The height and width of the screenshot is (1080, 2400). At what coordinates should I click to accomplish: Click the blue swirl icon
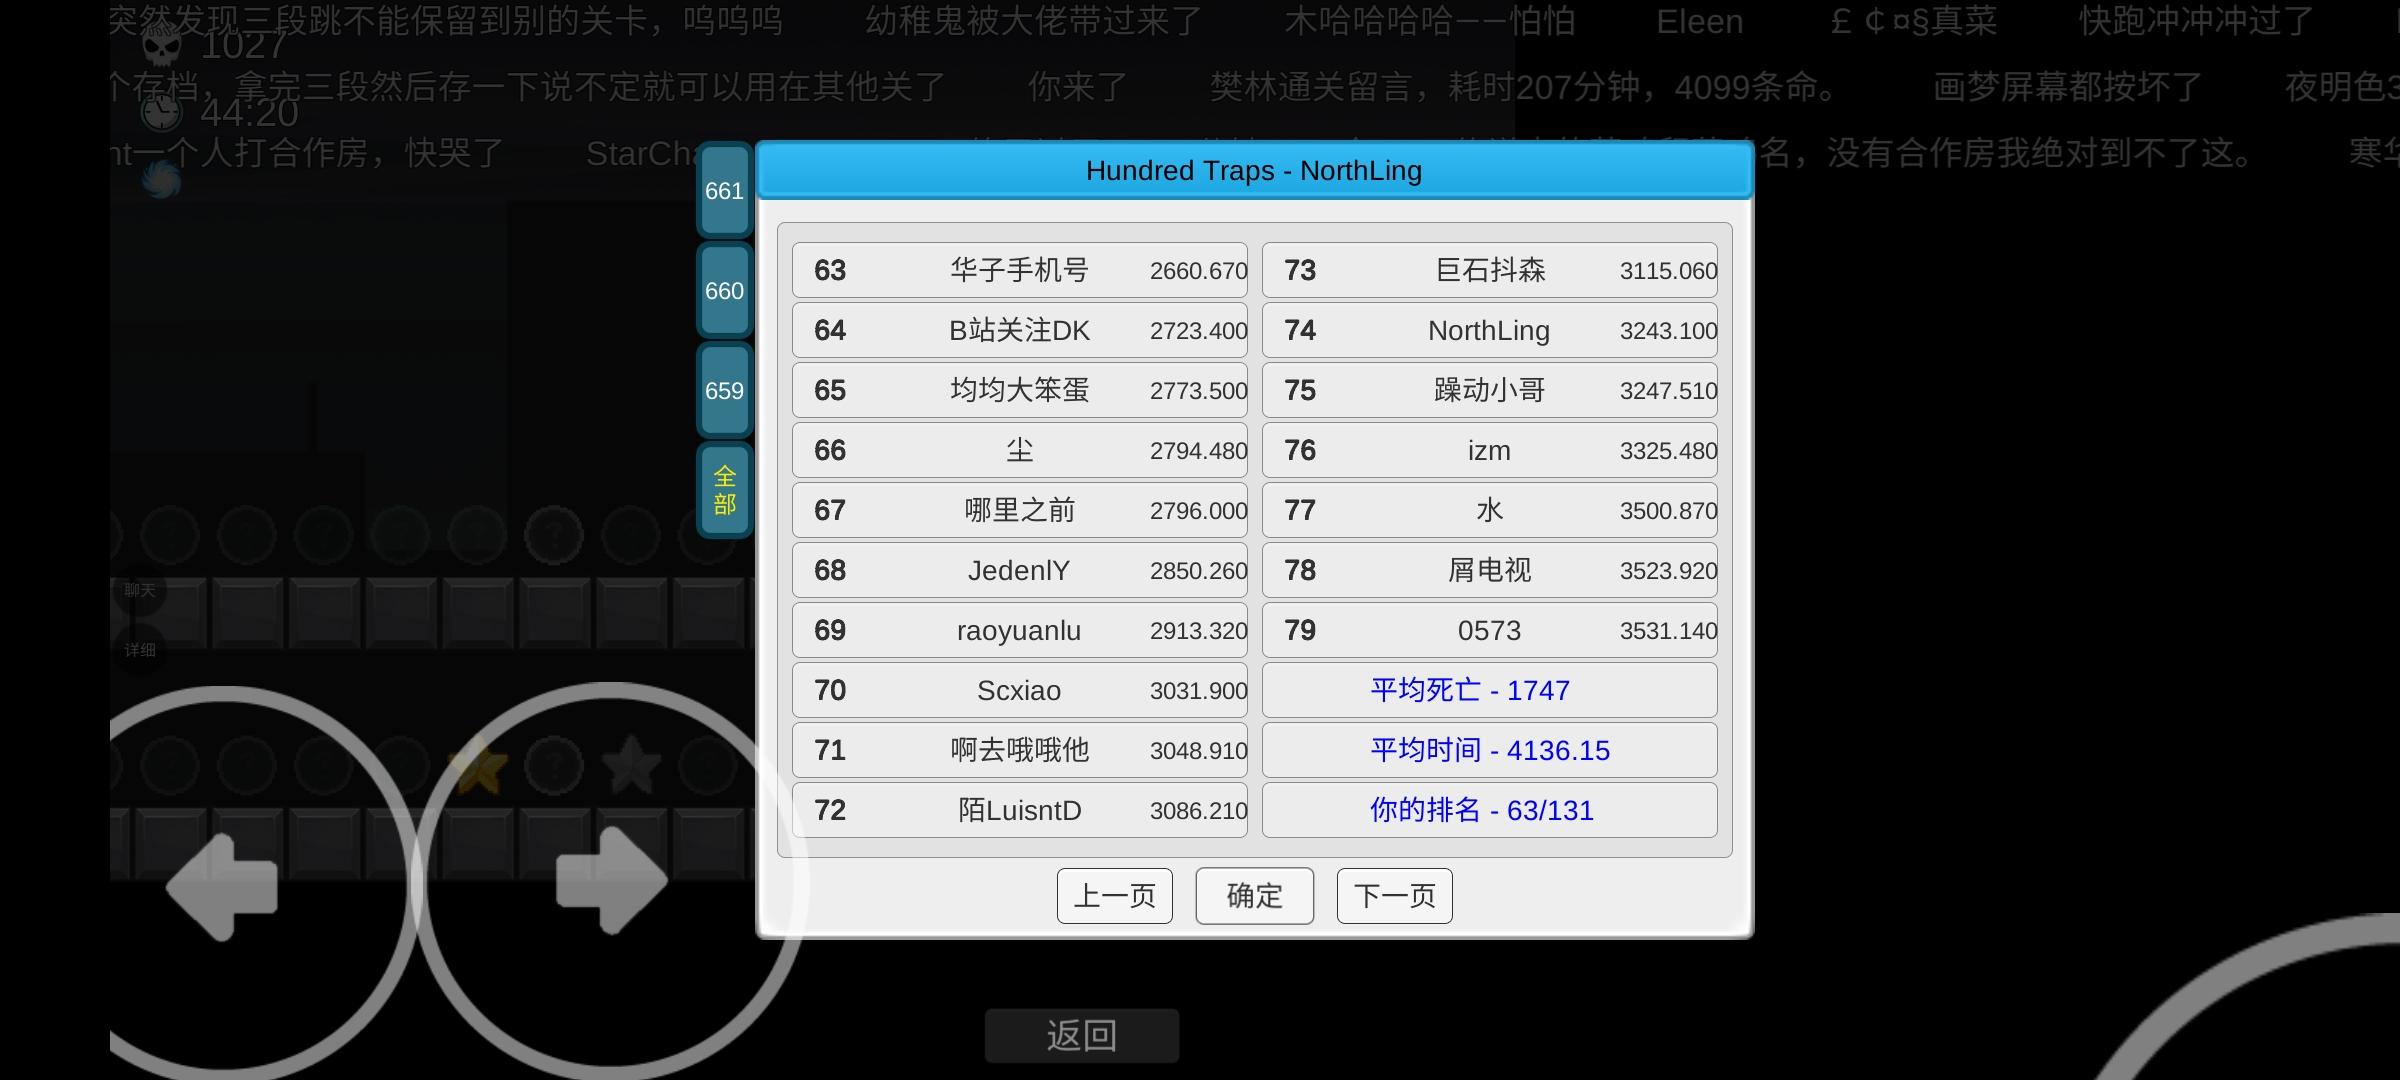click(x=161, y=180)
